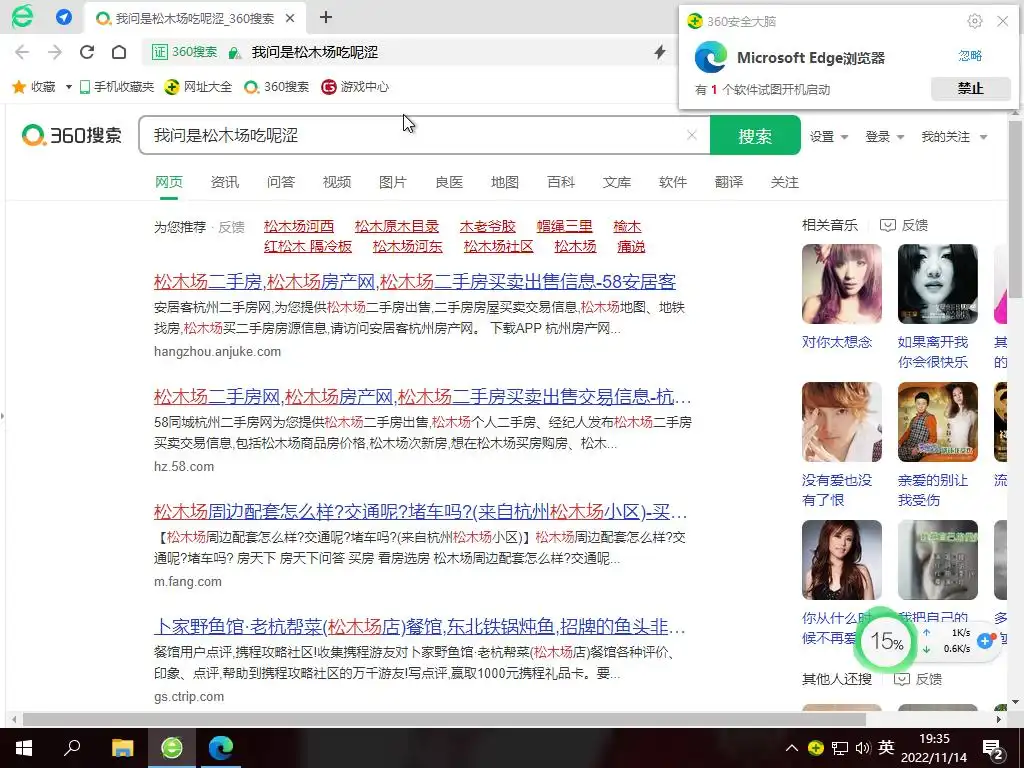Click the 360 browser logo at top-left
The height and width of the screenshot is (768, 1024).
click(x=22, y=16)
